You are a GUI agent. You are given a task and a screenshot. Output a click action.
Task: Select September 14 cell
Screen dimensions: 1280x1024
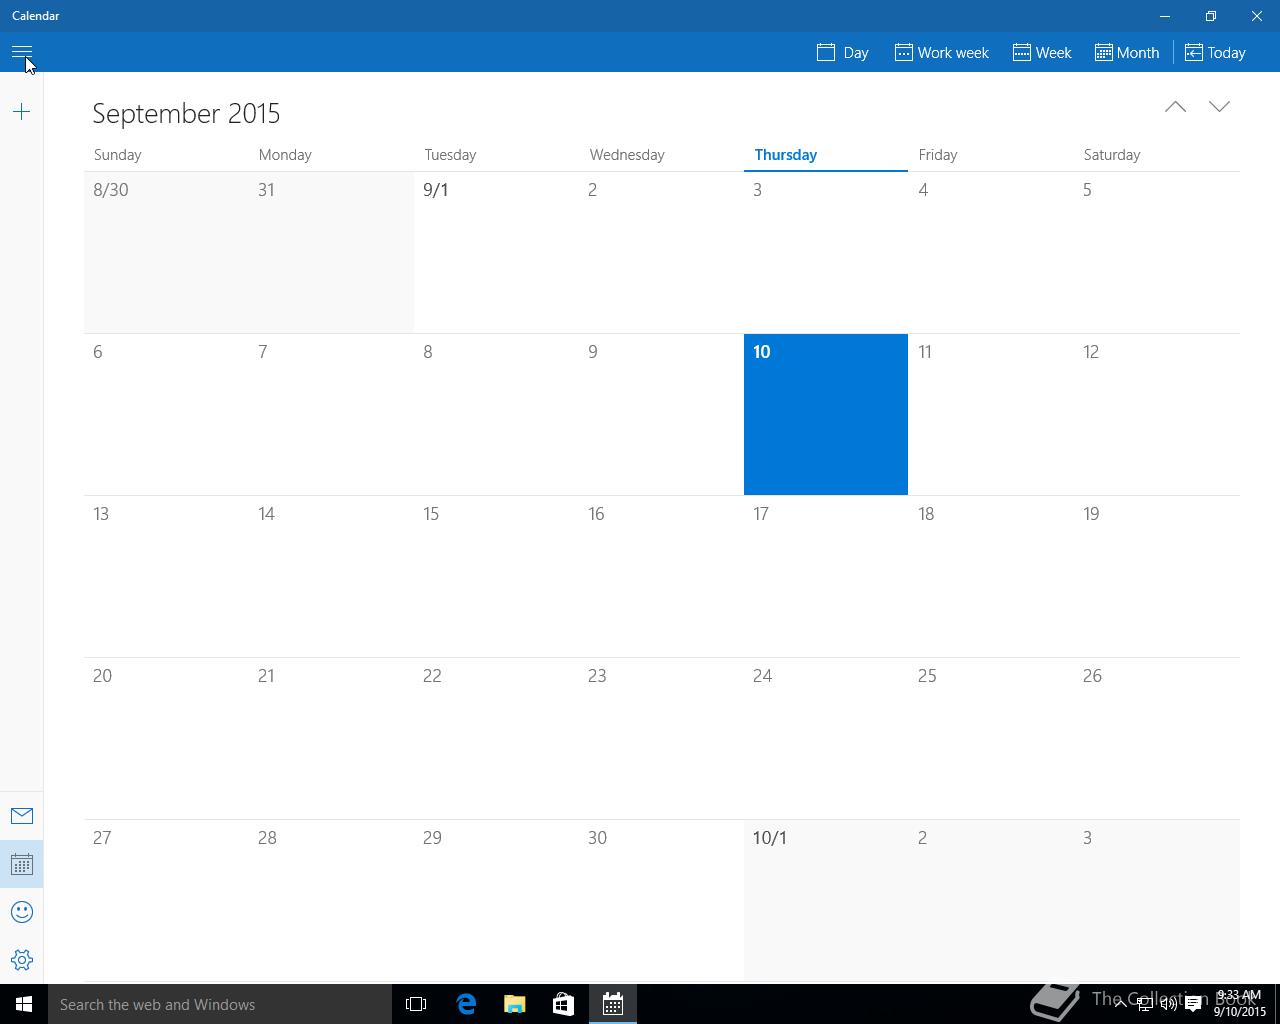click(332, 576)
